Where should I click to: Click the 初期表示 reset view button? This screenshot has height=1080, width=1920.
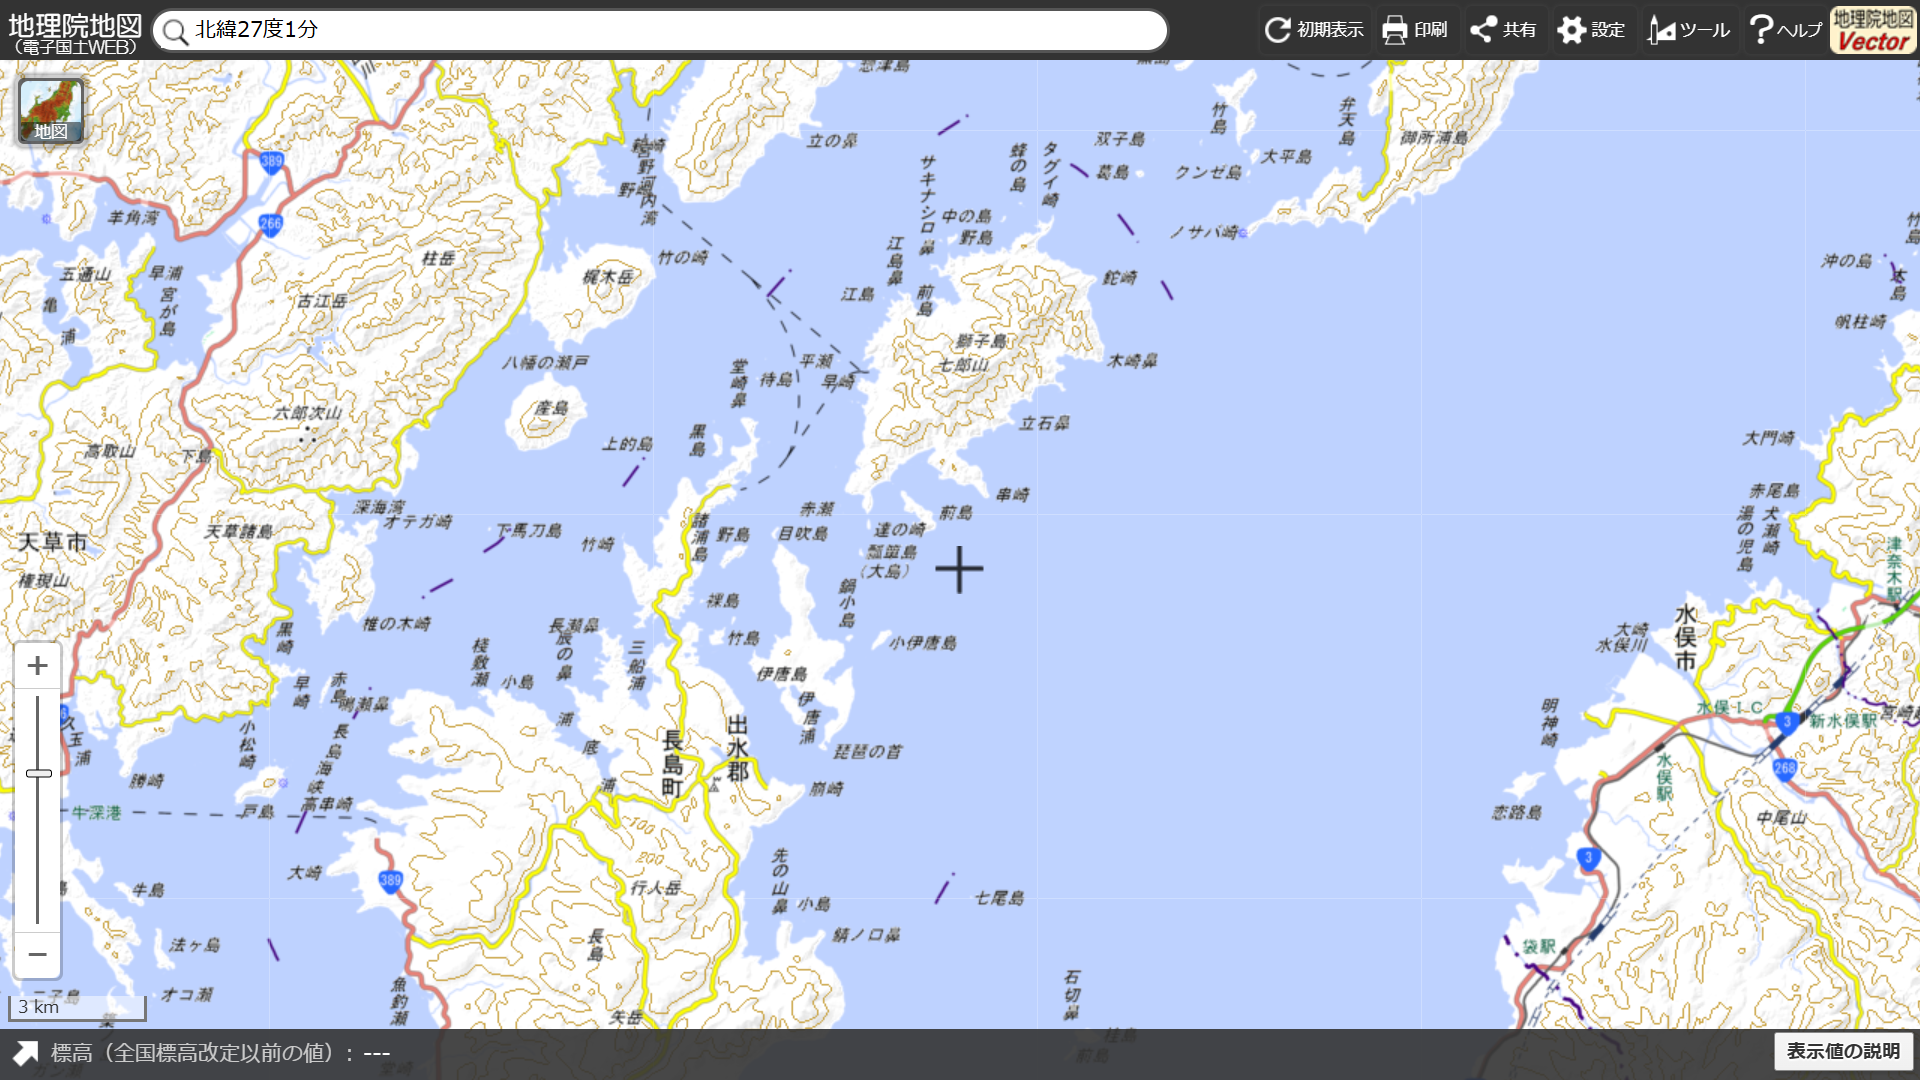pyautogui.click(x=1314, y=30)
